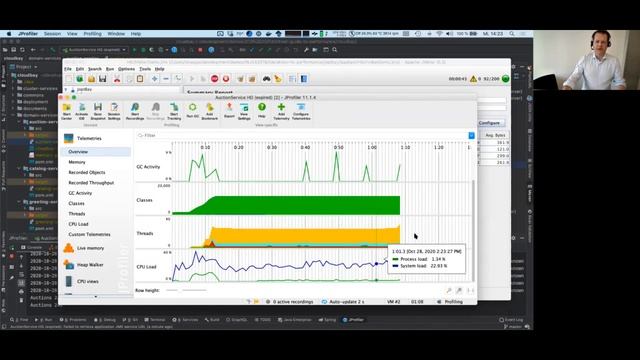Click Add Bookmark toolbar icon

(210, 111)
